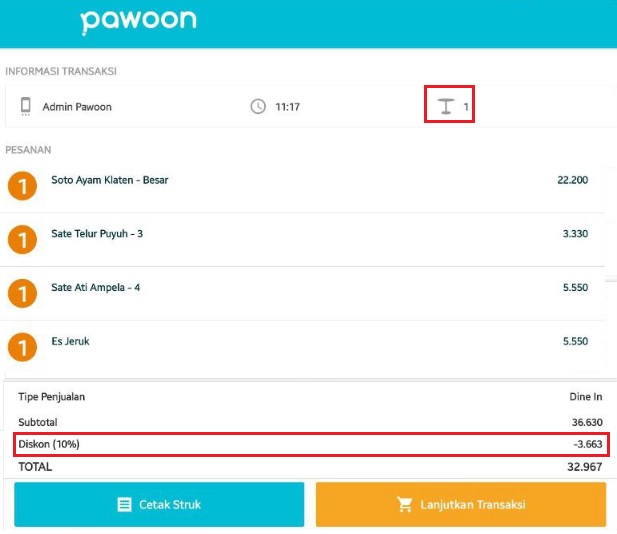Click the Admin Pawoon cashier name
This screenshot has width=617, height=534.
pos(77,107)
